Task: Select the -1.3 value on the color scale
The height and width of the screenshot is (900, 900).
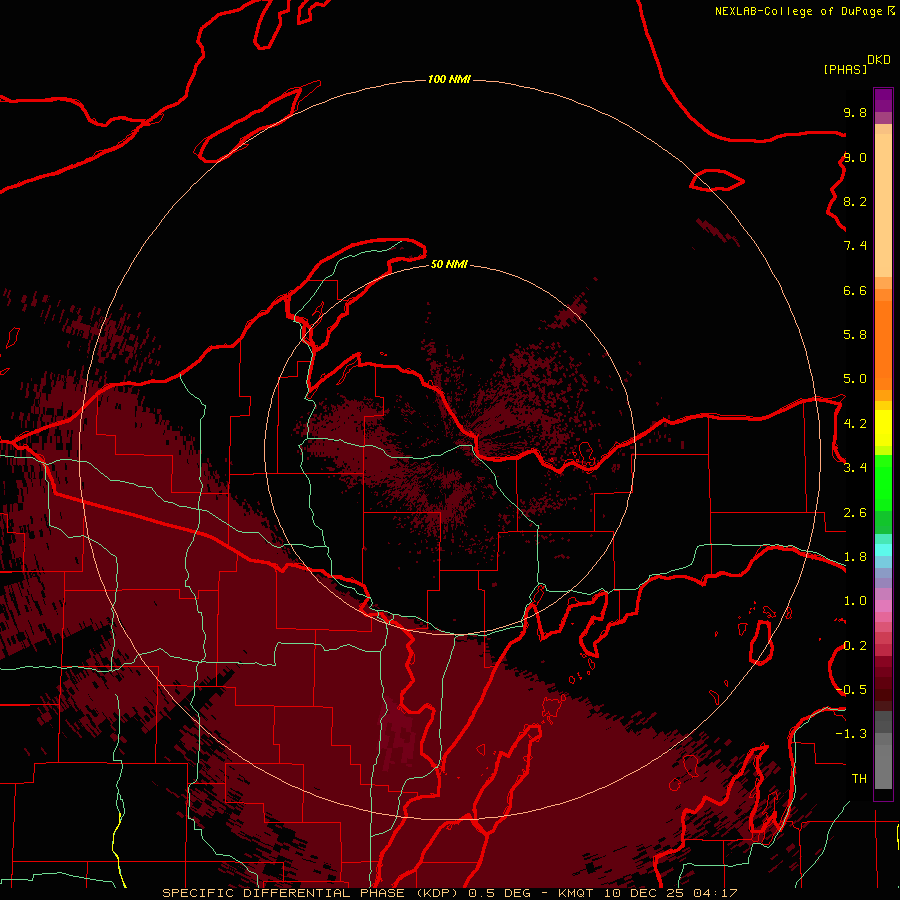Action: tap(851, 734)
